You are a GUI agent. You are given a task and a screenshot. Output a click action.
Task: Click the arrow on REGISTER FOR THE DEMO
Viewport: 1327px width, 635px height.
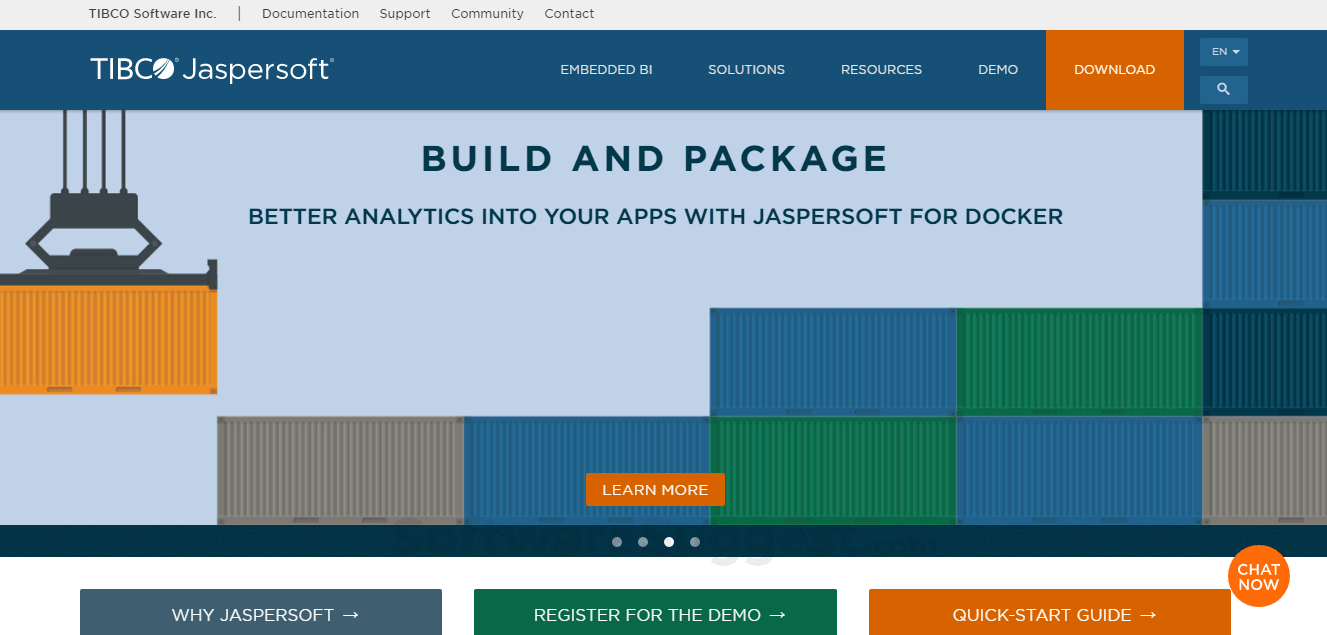[x=777, y=615]
